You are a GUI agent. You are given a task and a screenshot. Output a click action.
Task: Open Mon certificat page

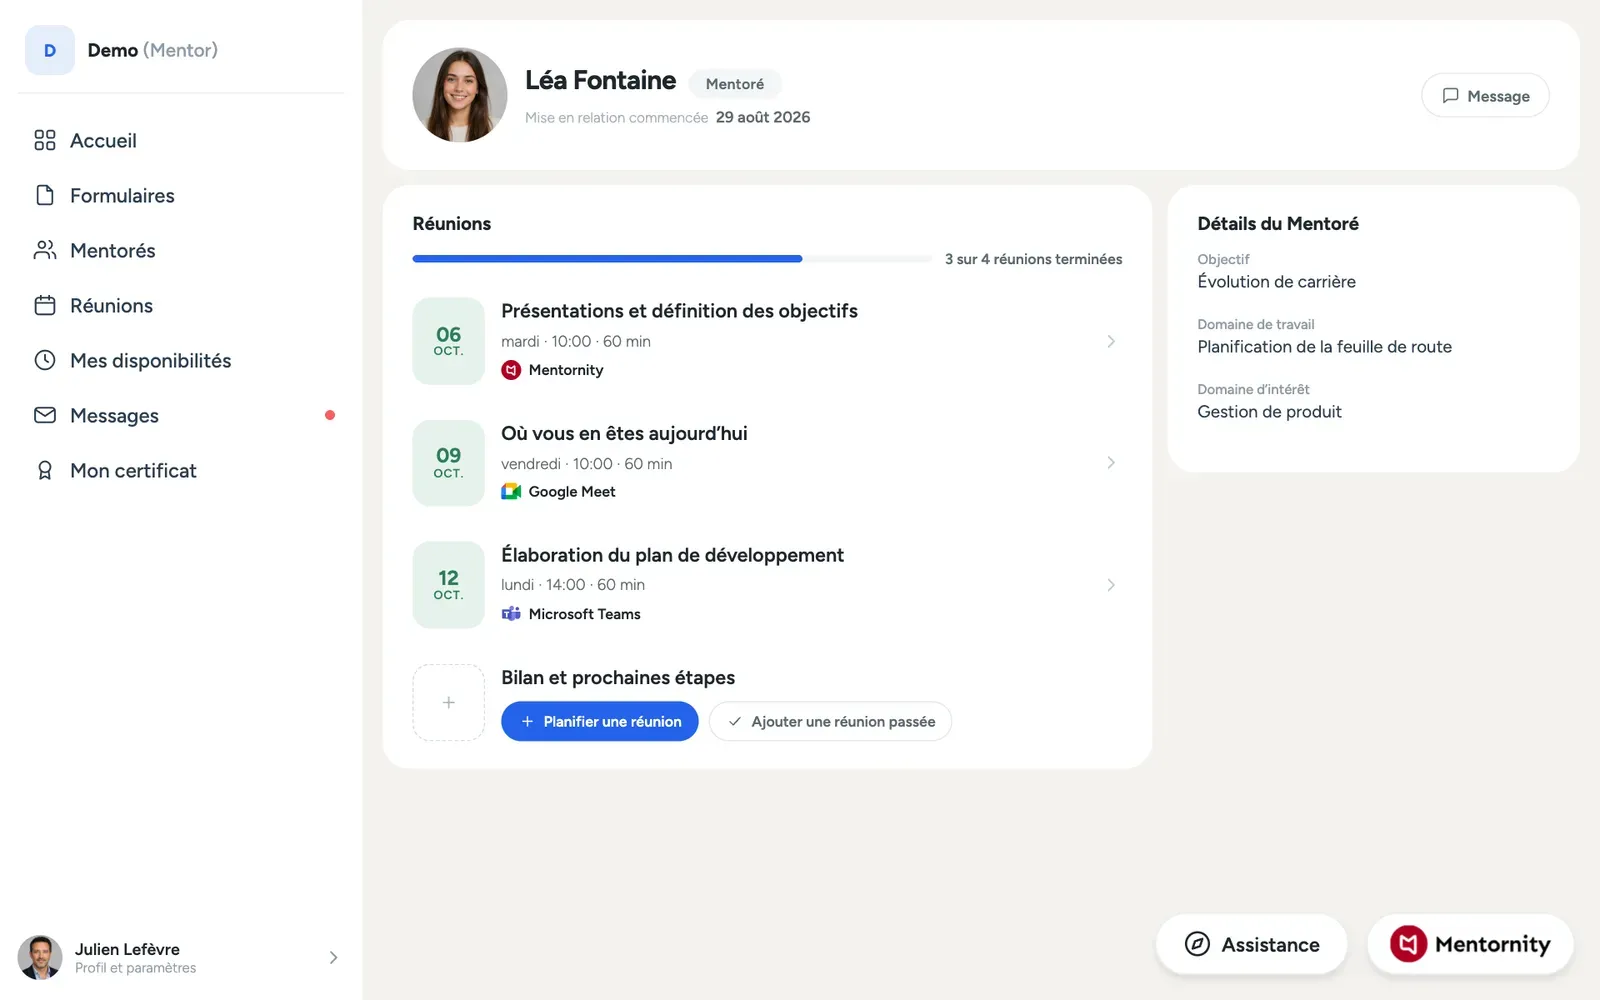181,470
